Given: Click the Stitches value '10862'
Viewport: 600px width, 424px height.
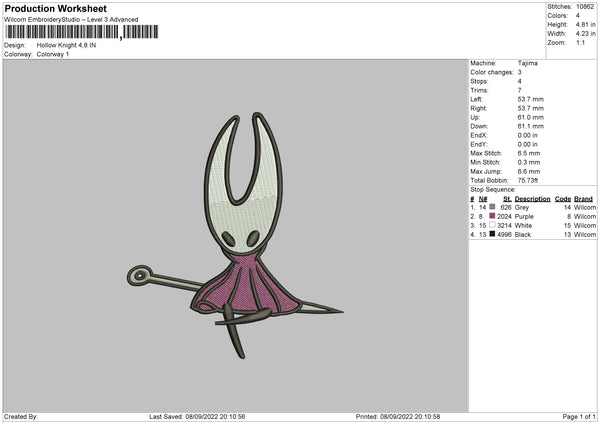Looking at the screenshot, I should pos(585,7).
